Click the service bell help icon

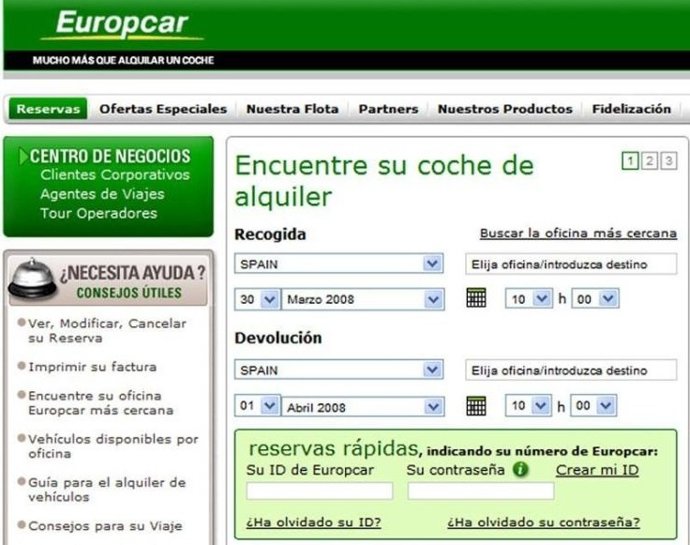[x=32, y=279]
